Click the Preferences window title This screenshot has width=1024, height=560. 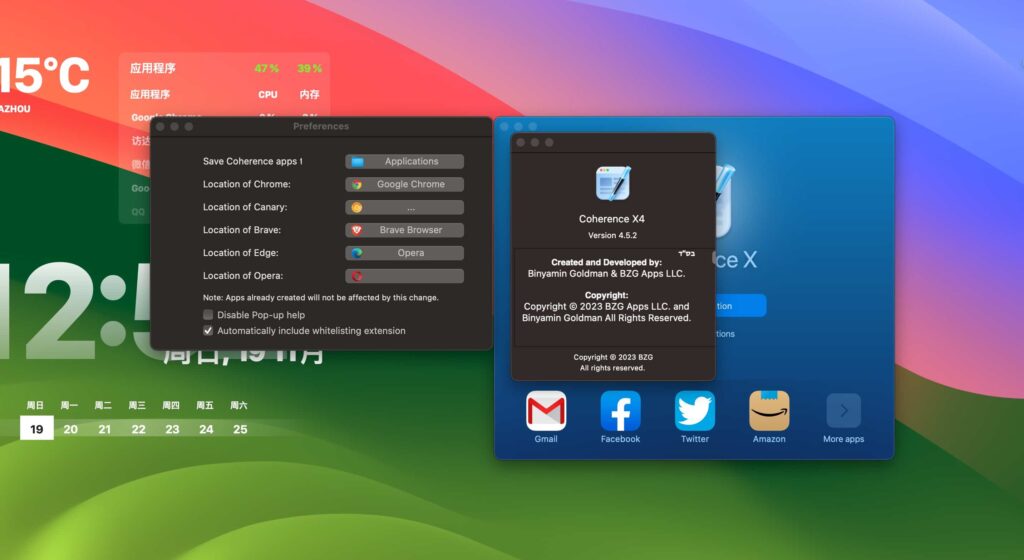point(321,126)
